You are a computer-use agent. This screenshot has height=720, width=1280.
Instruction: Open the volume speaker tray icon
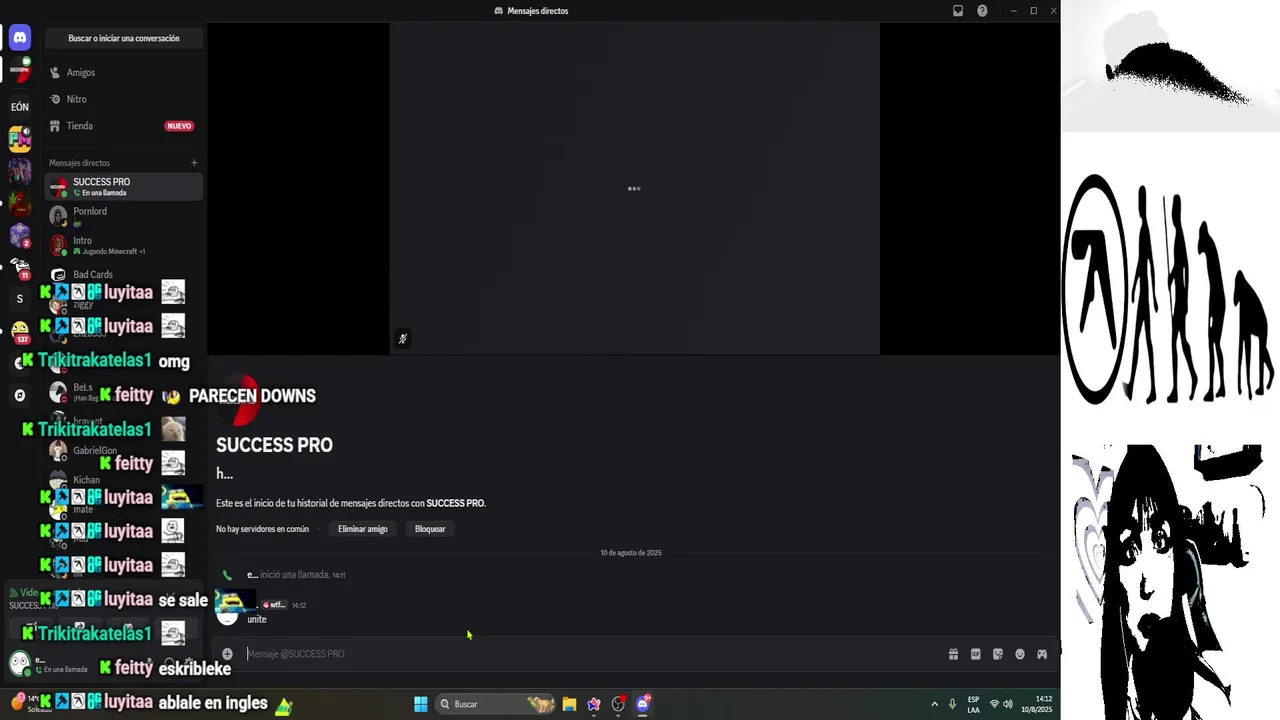coord(1008,704)
